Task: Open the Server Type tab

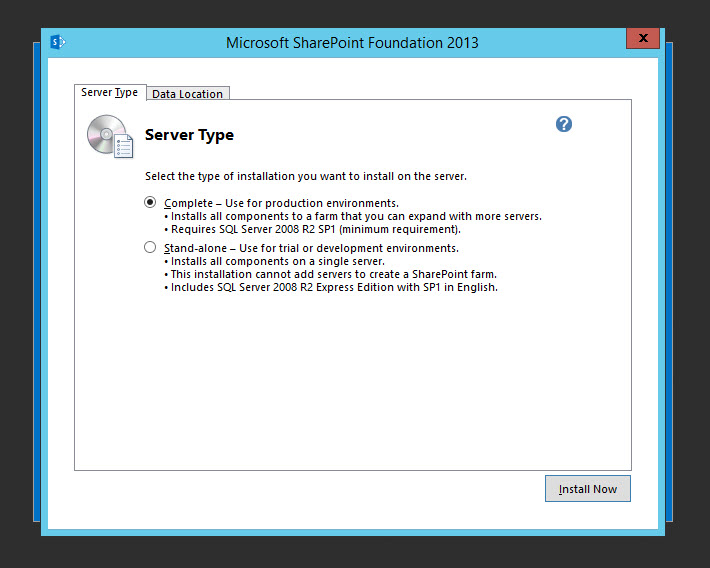Action: tap(110, 93)
